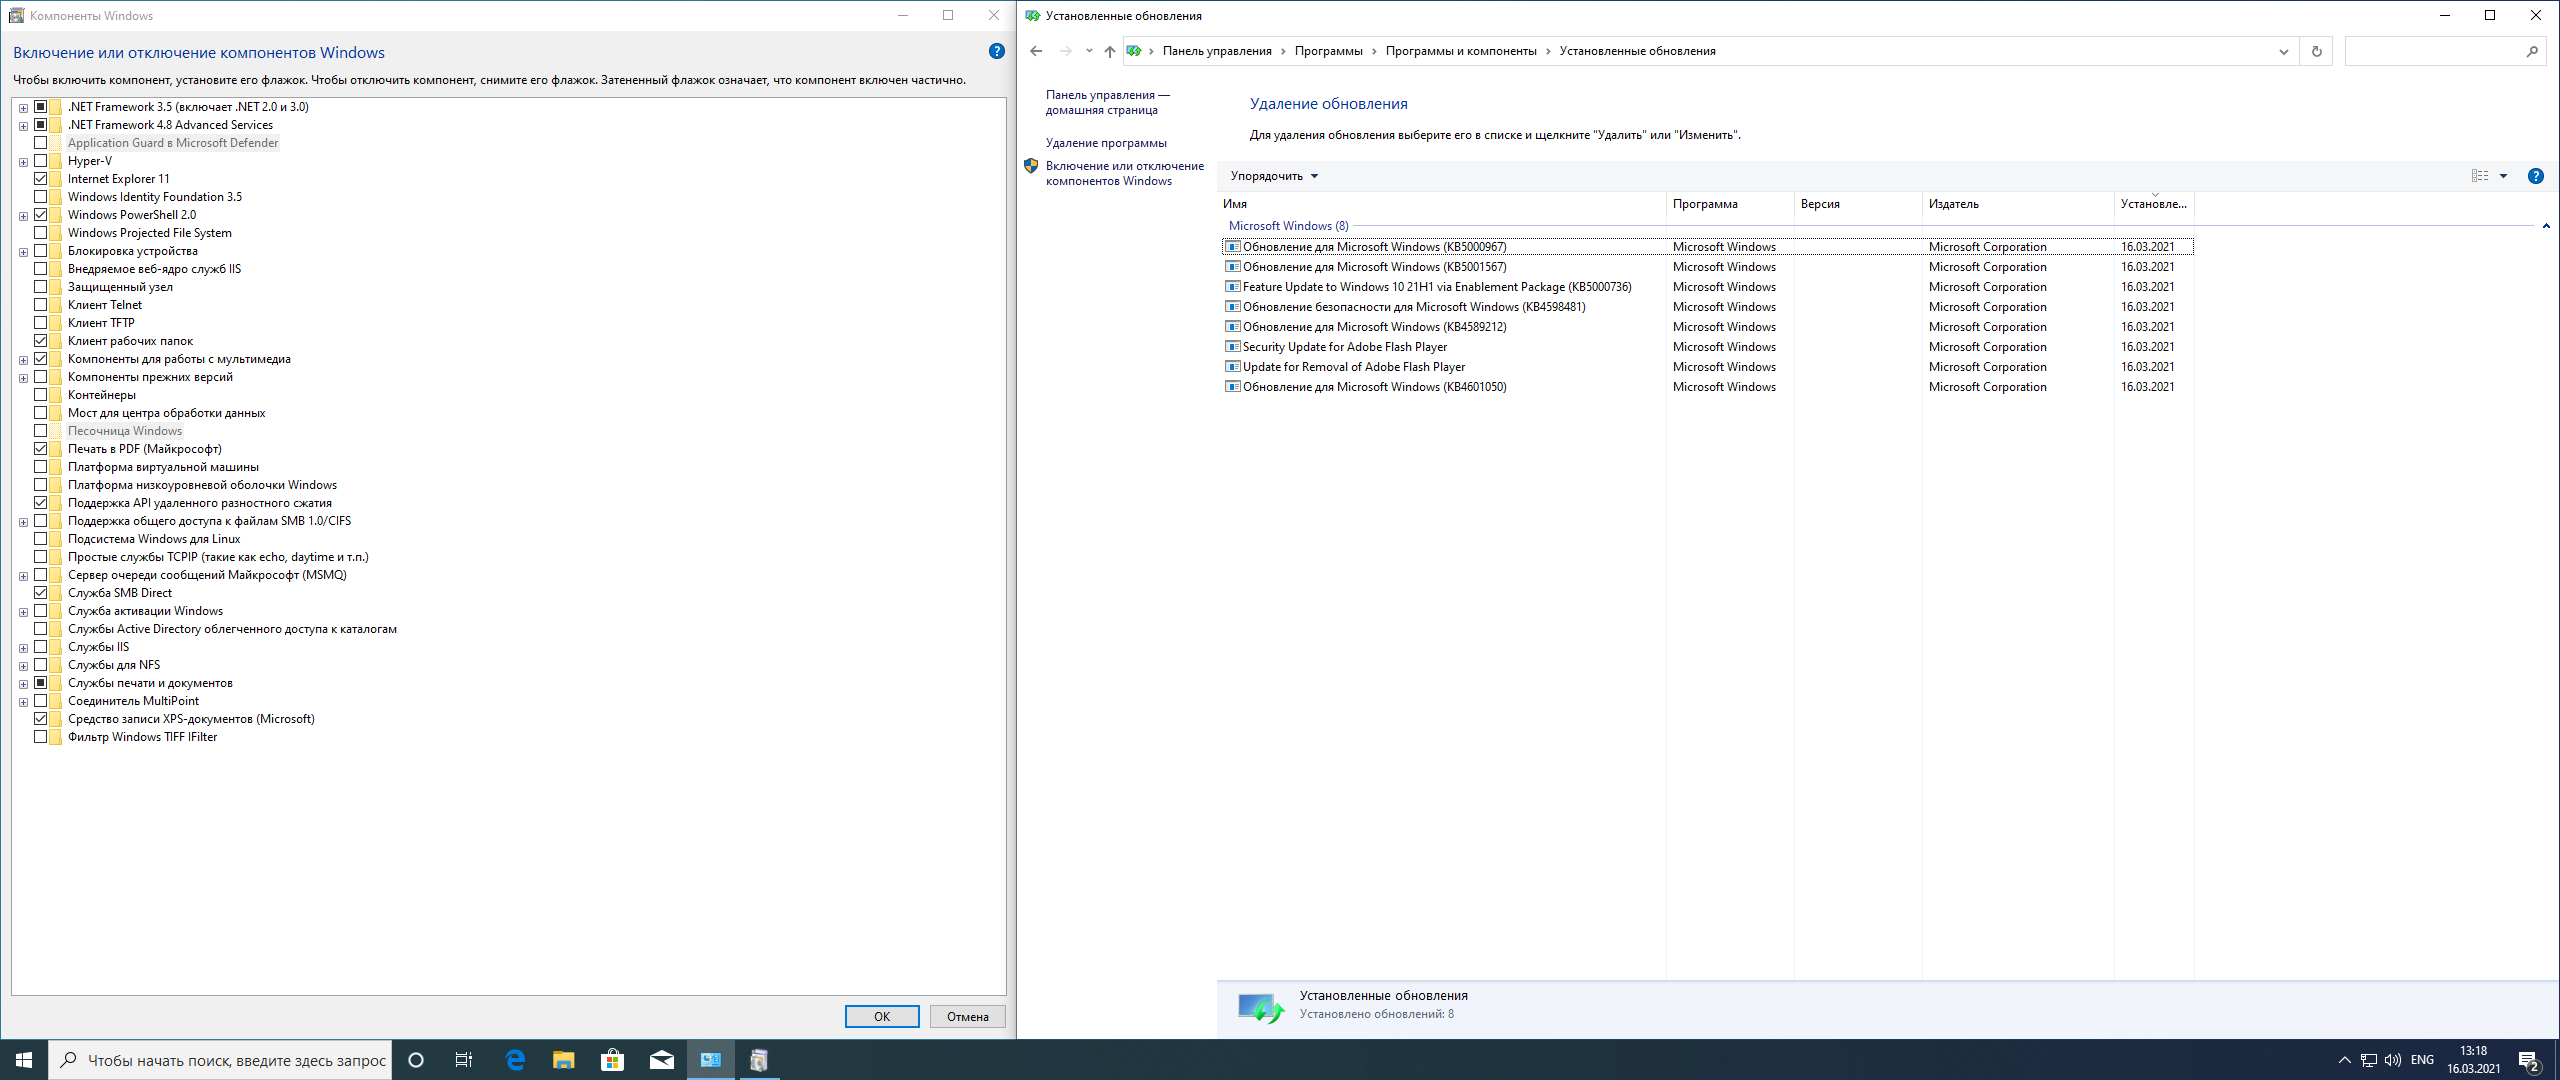Confirm Windows Features with OK button
Viewport: 2560px width, 1080px height.
[882, 1017]
